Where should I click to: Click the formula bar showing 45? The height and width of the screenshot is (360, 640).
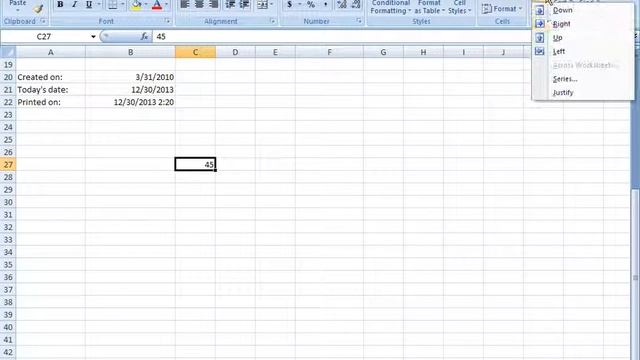[341, 37]
